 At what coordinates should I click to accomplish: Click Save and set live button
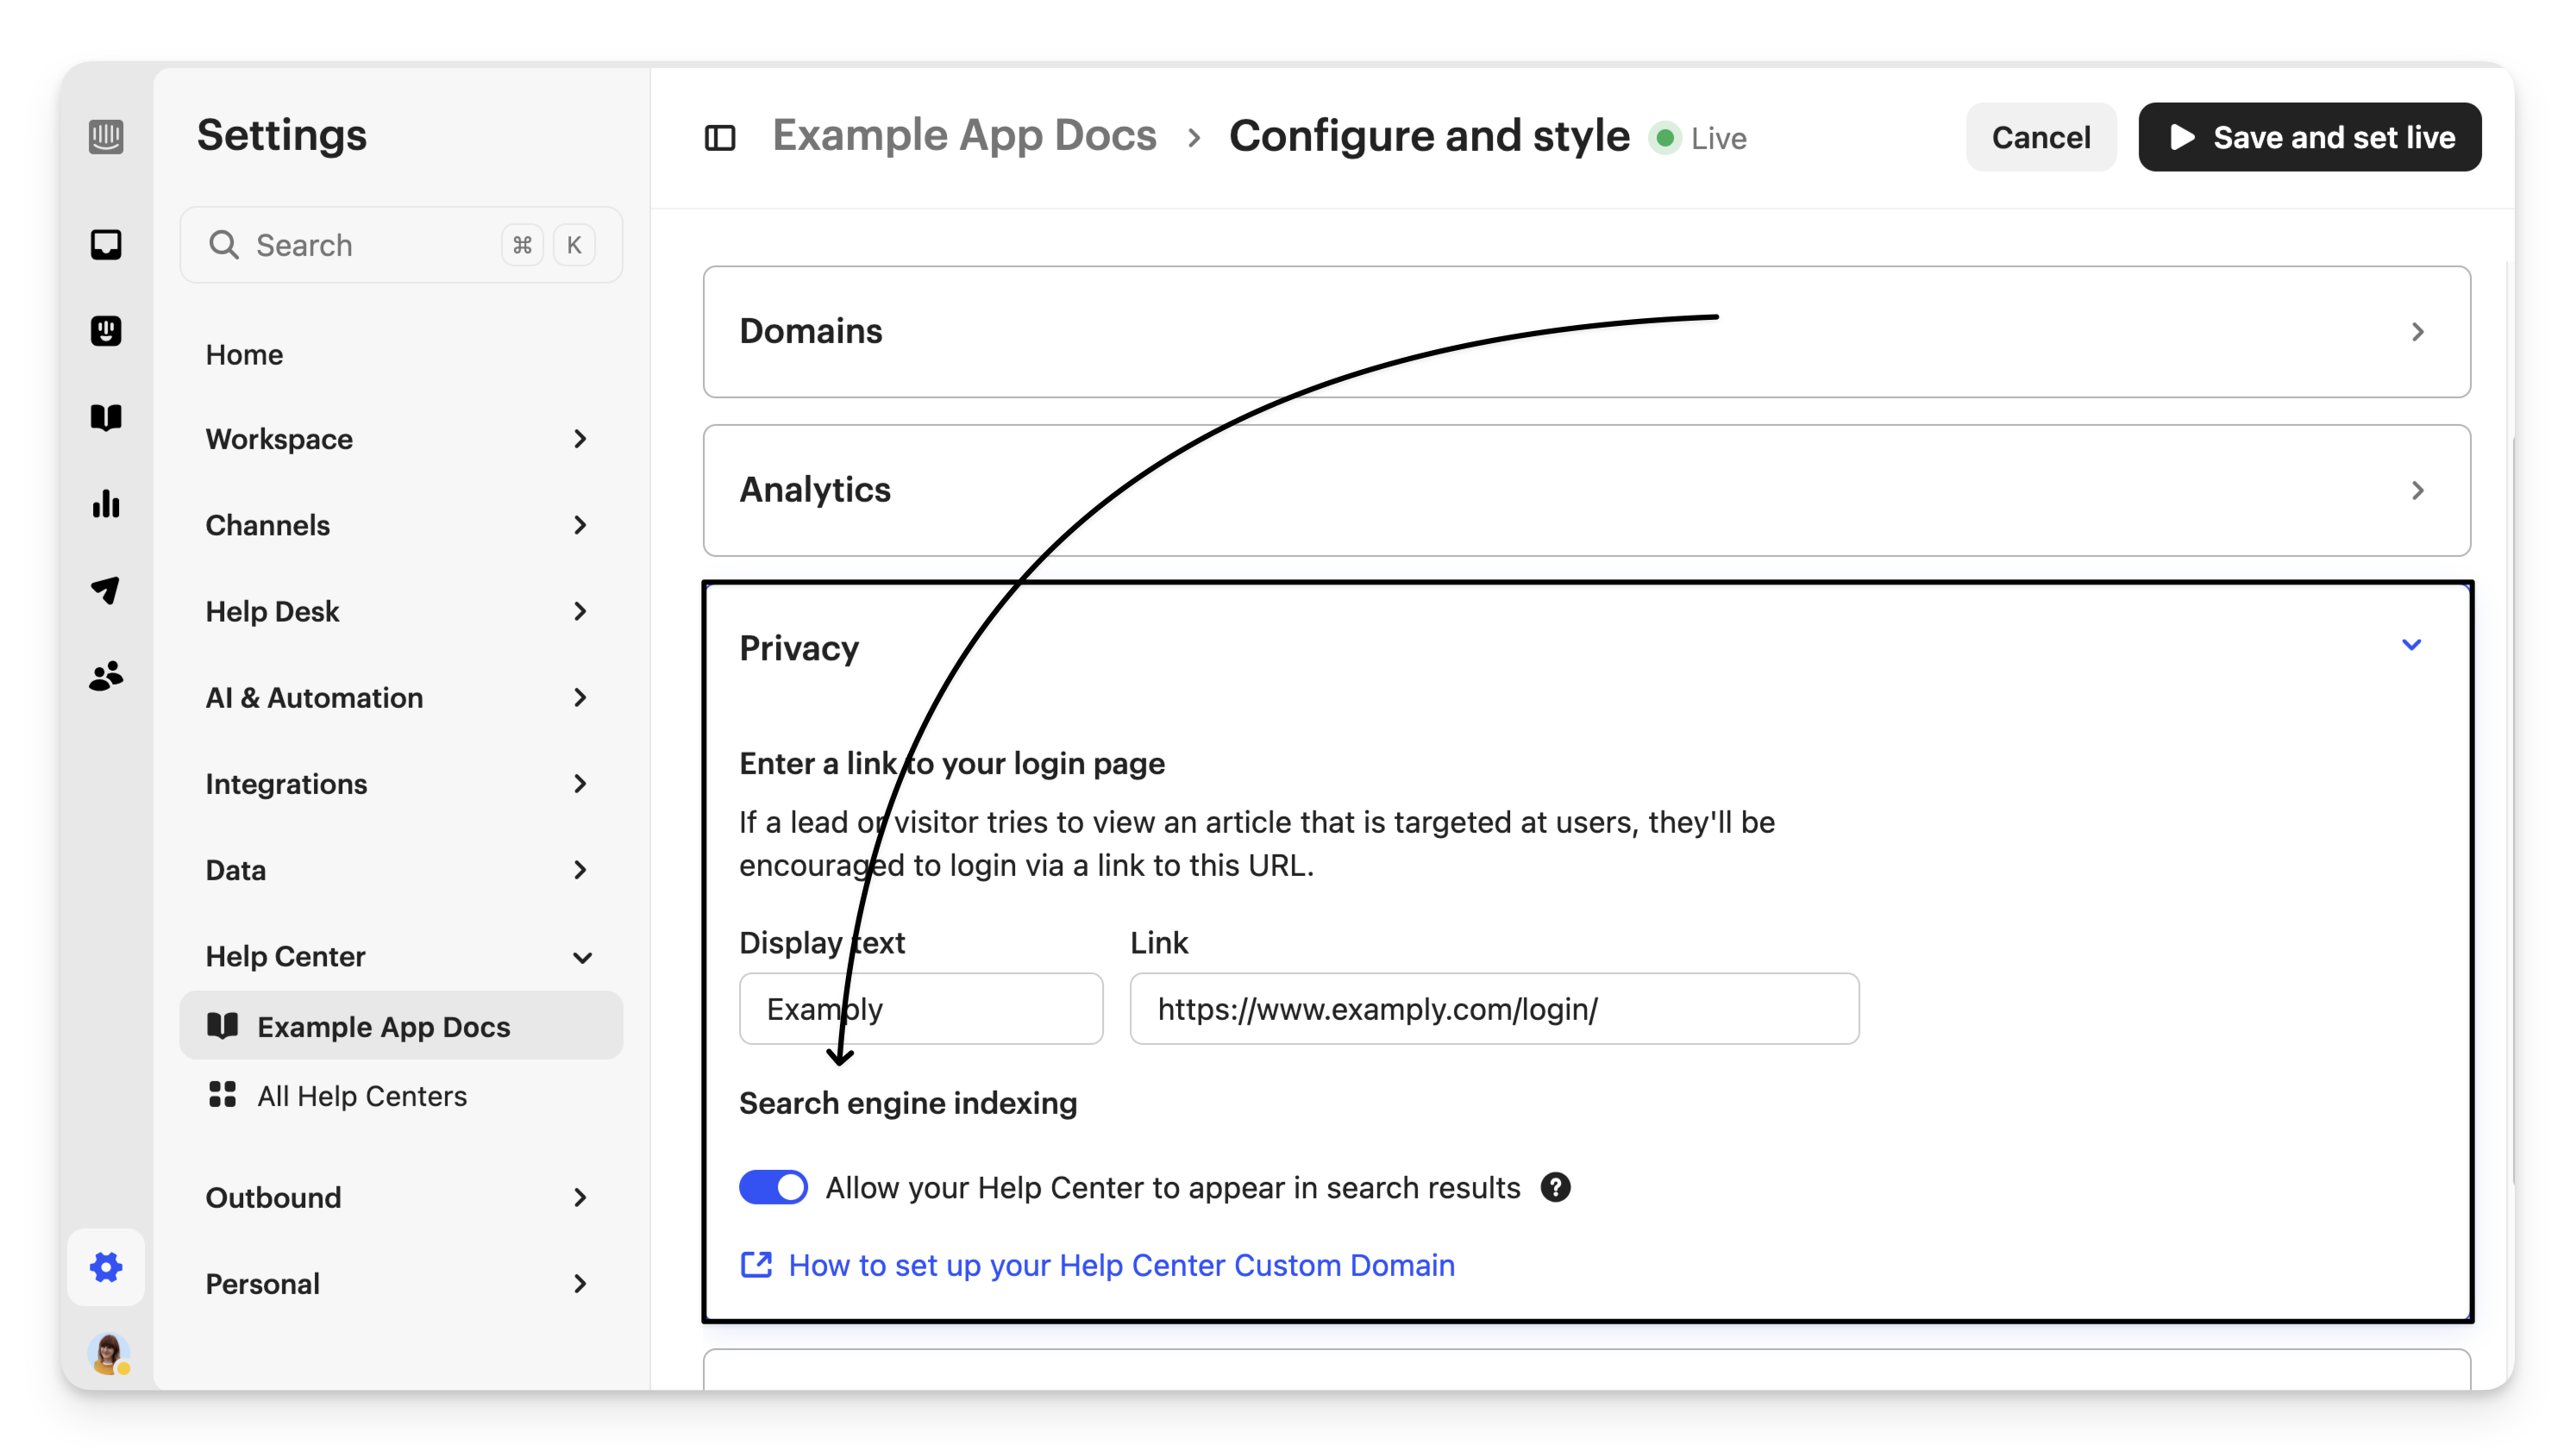tap(2309, 138)
